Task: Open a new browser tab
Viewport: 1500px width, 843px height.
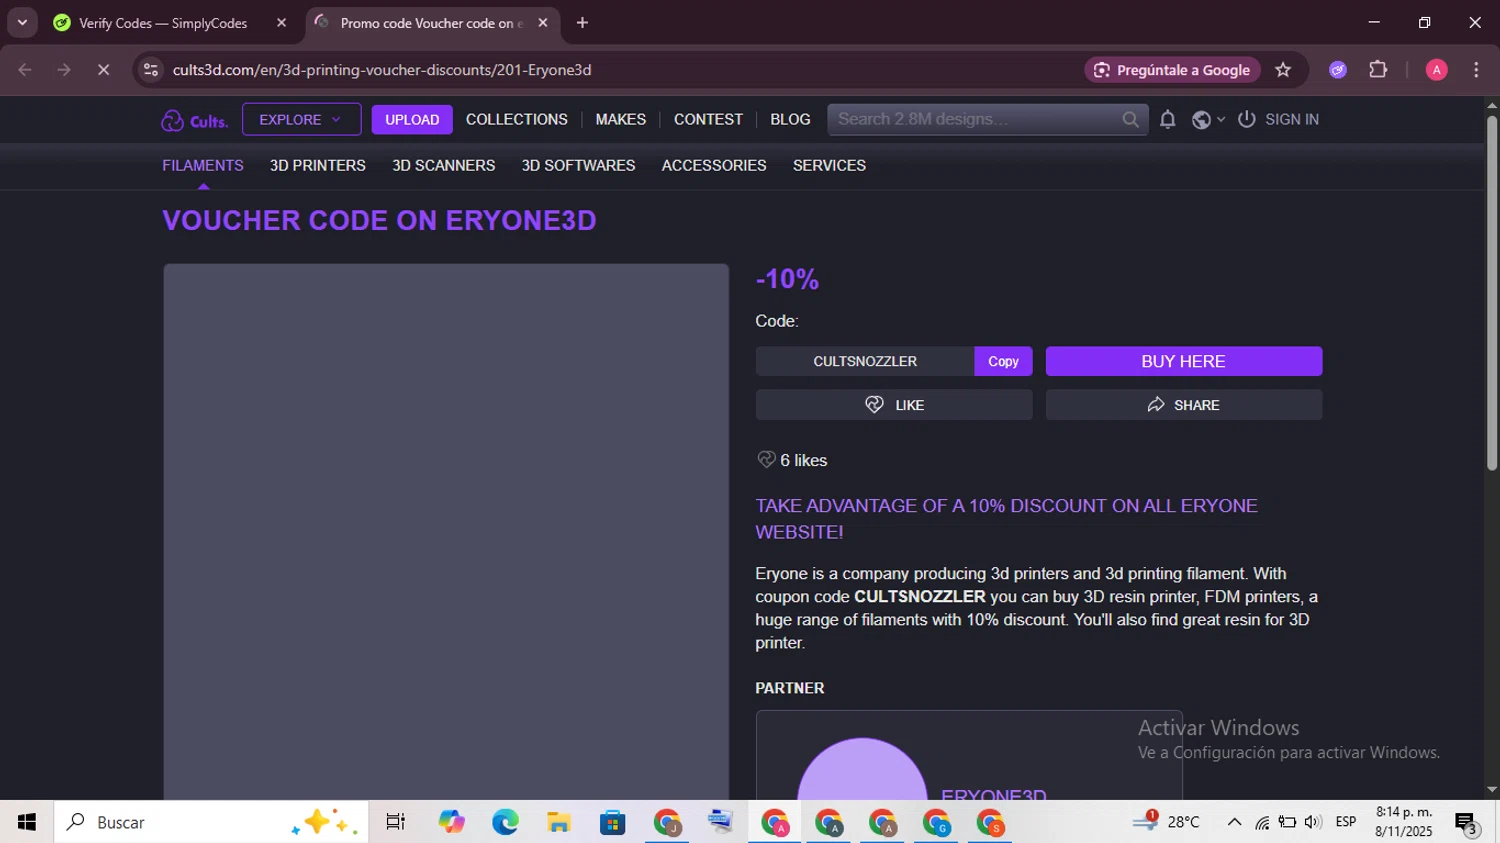Action: (582, 23)
